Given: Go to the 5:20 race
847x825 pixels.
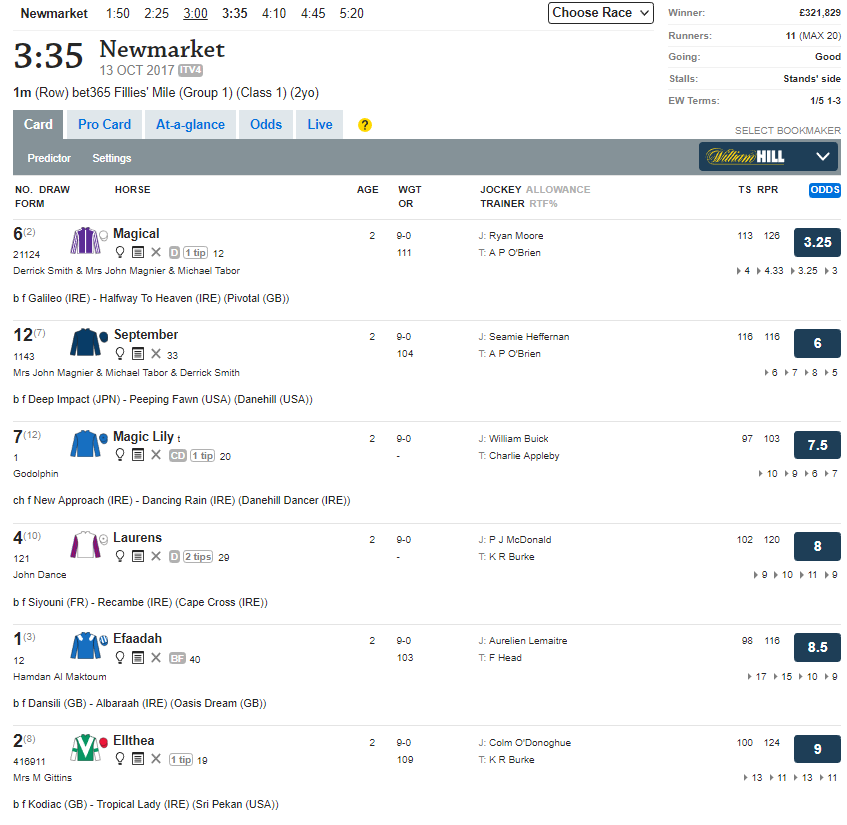Looking at the screenshot, I should 352,14.
